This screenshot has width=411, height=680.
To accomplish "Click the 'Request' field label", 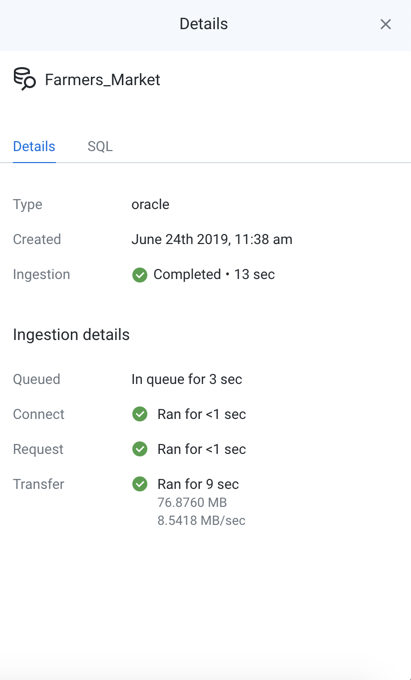I will tap(38, 449).
